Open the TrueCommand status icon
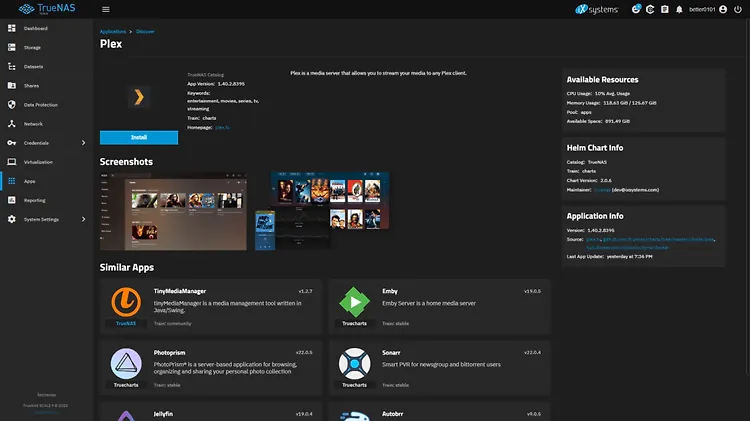This screenshot has width=750, height=421. point(636,9)
